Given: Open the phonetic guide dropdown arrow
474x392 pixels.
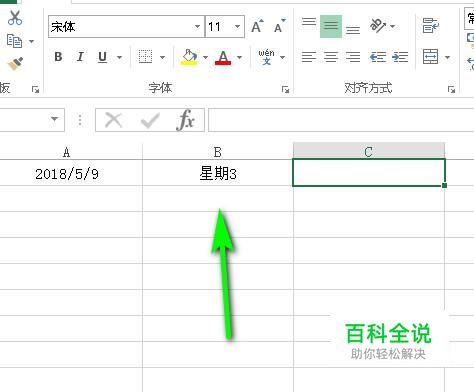Looking at the screenshot, I should pos(283,57).
